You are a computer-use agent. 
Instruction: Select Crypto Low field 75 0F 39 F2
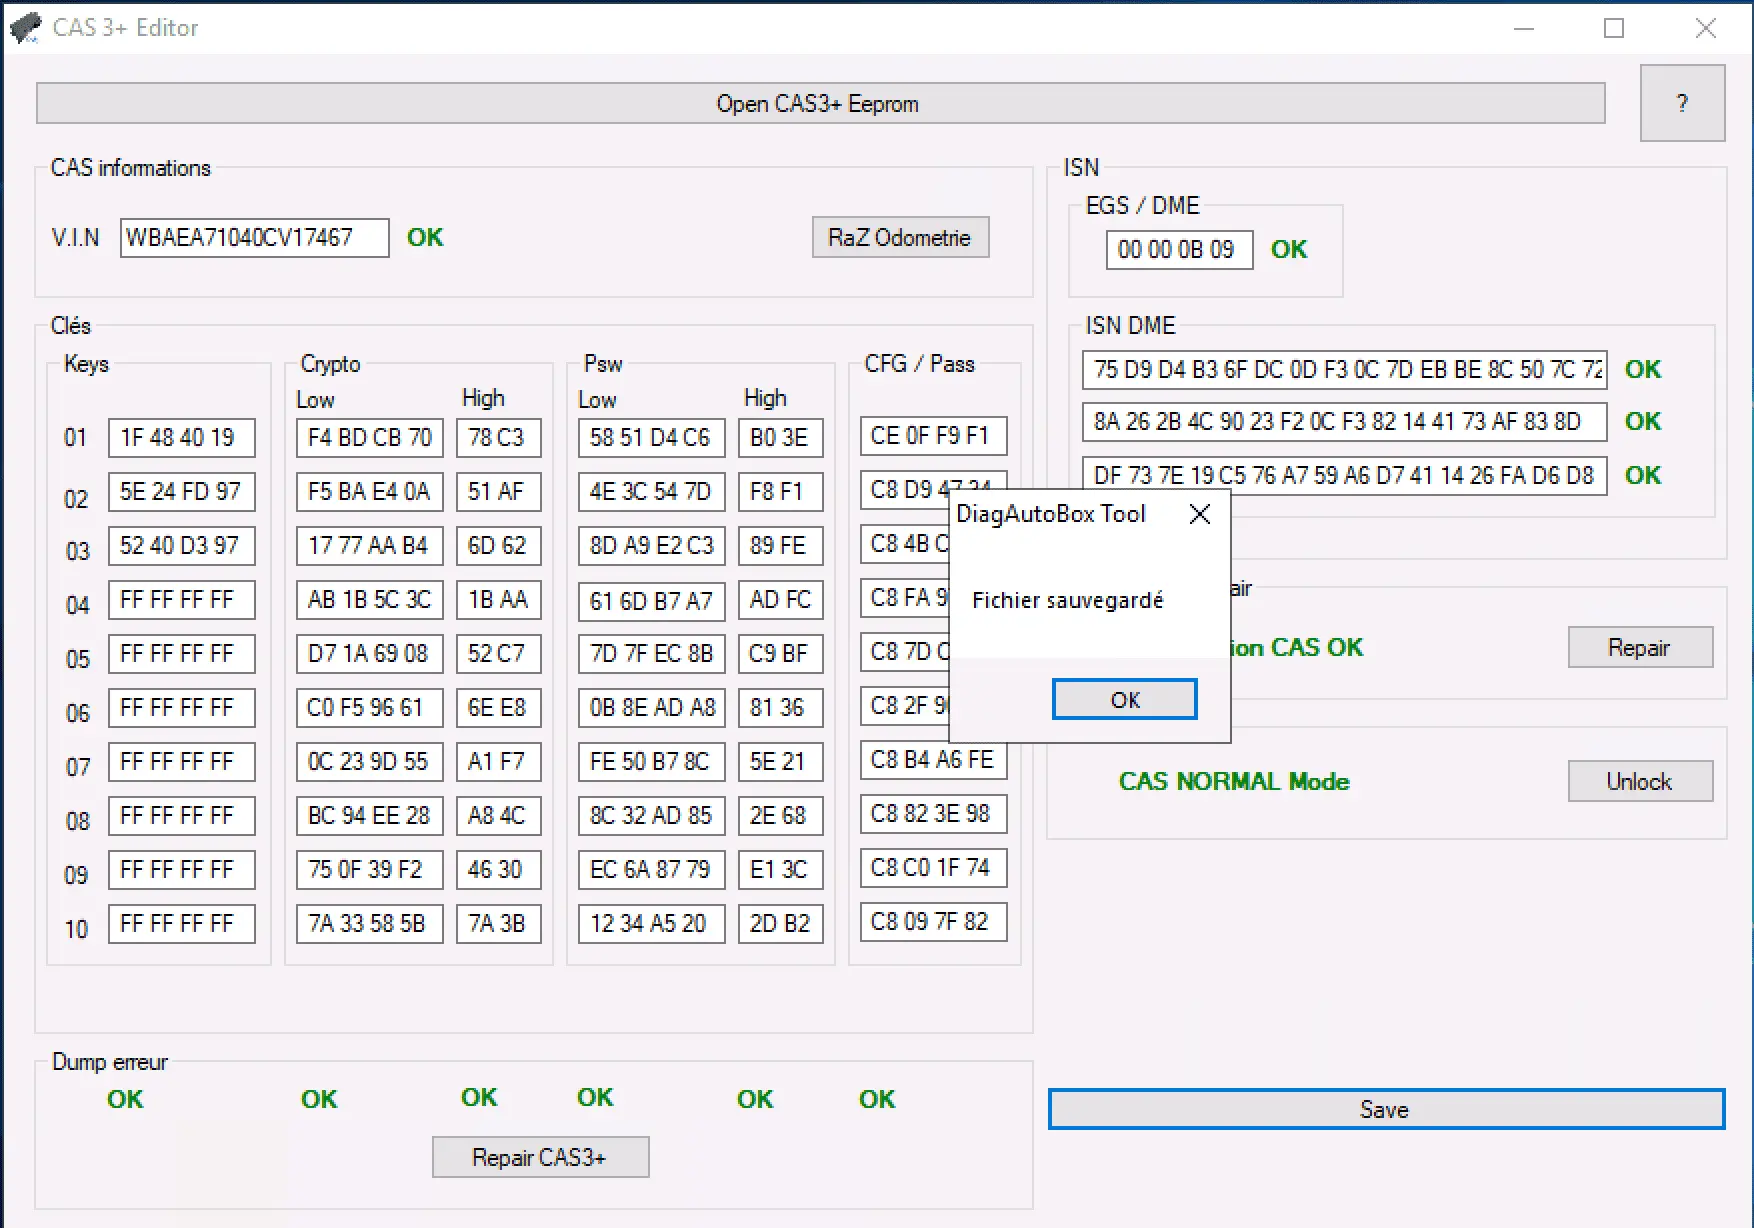pos(369,869)
